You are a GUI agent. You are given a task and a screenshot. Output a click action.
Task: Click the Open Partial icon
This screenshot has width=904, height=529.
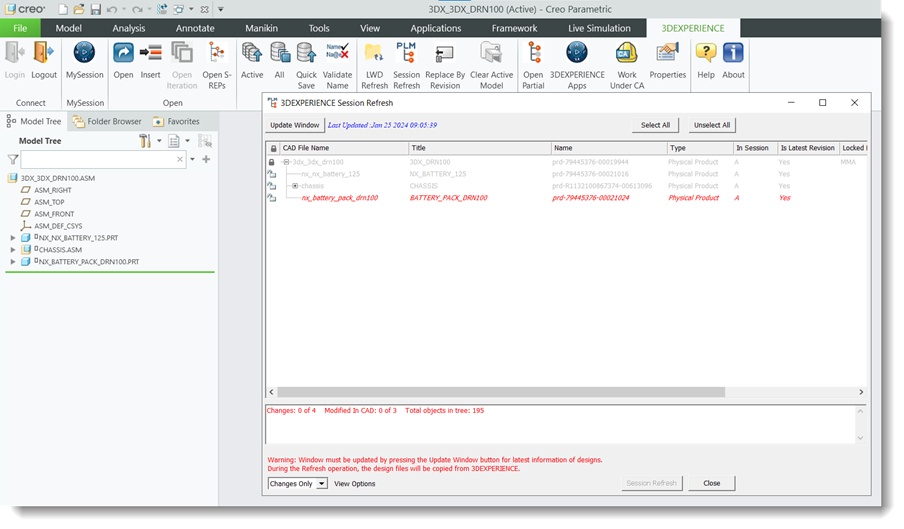[x=534, y=53]
